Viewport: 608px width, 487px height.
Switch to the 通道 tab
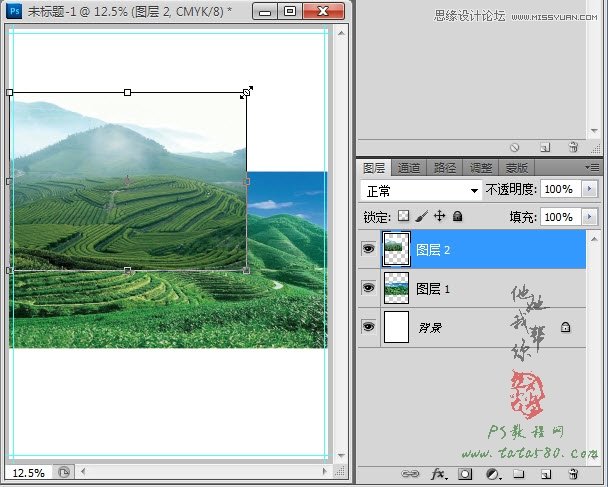tap(409, 168)
